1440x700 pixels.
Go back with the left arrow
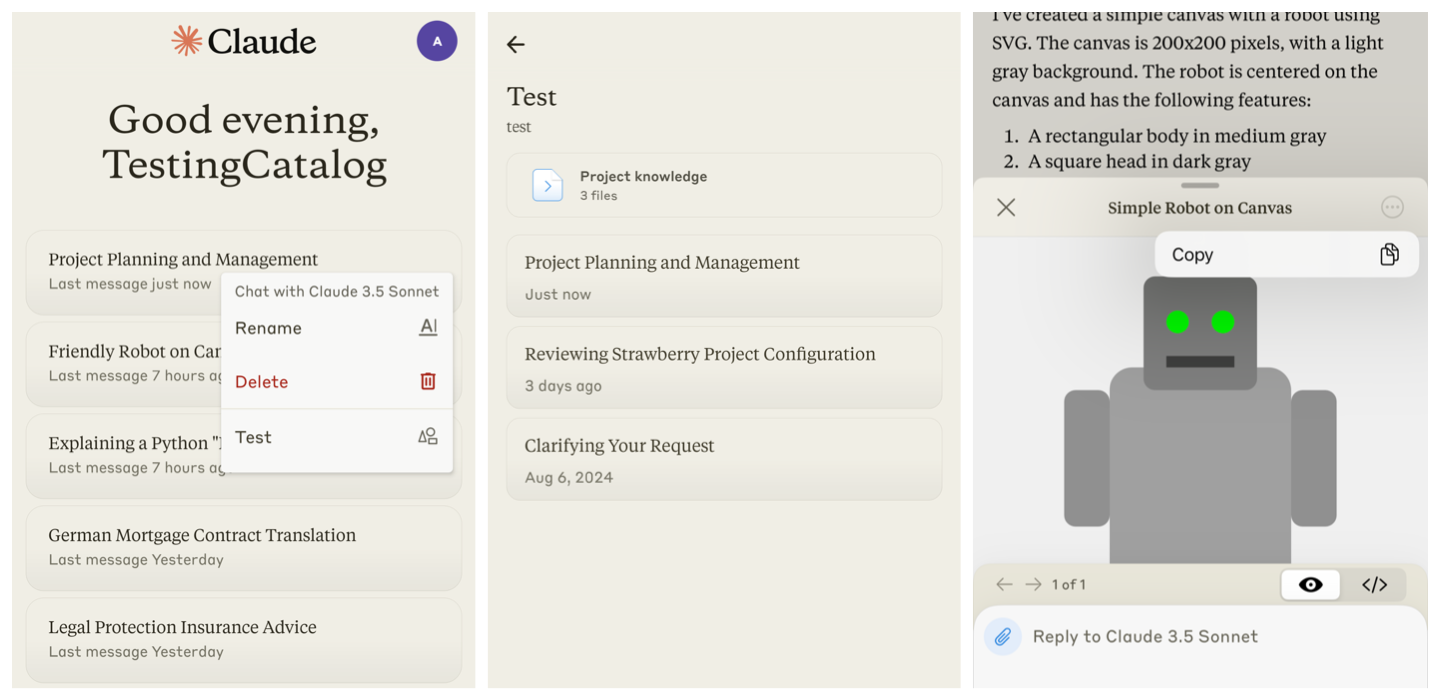click(516, 44)
